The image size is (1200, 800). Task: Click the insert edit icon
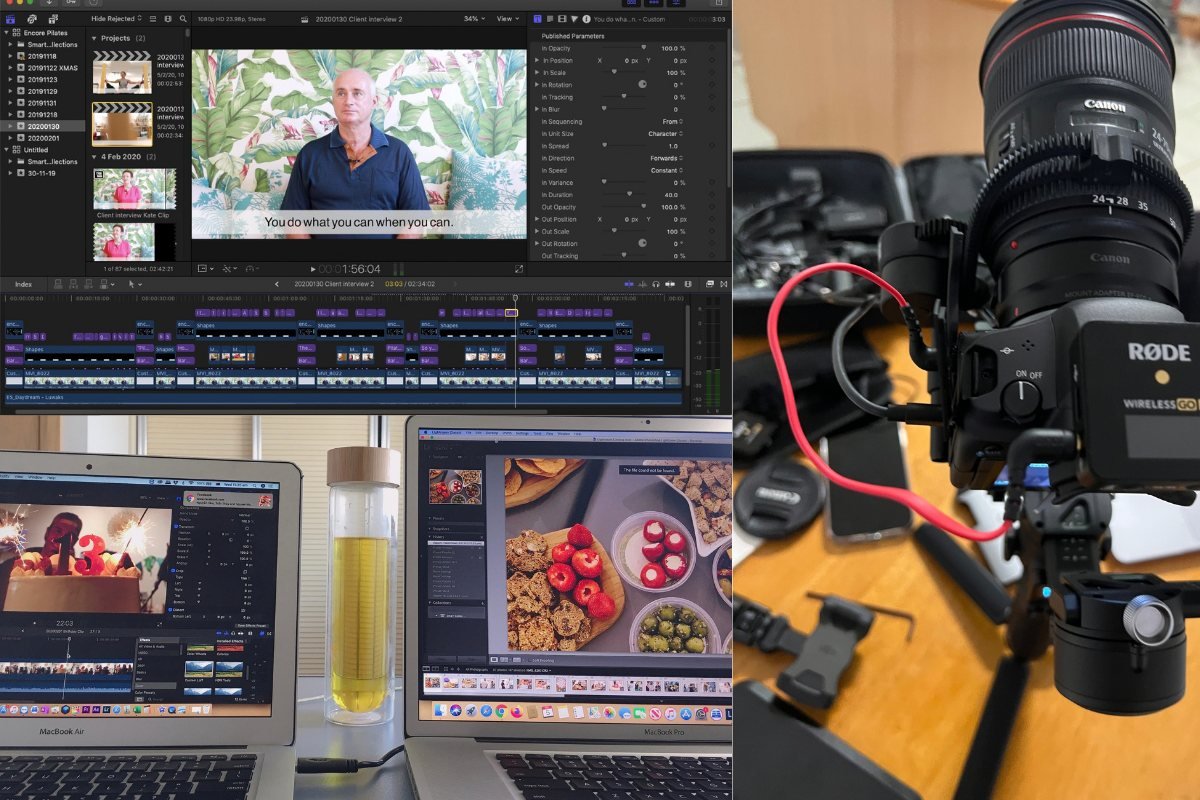pyautogui.click(x=72, y=284)
